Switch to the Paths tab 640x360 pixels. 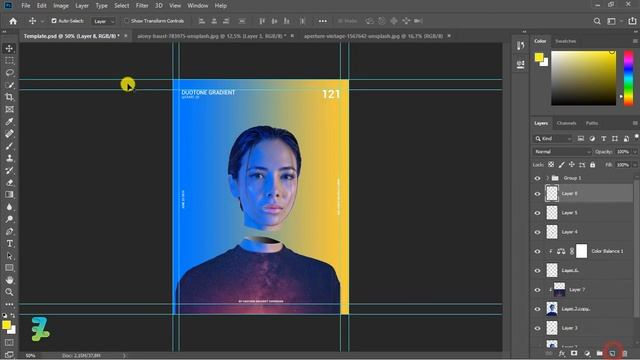[591, 123]
